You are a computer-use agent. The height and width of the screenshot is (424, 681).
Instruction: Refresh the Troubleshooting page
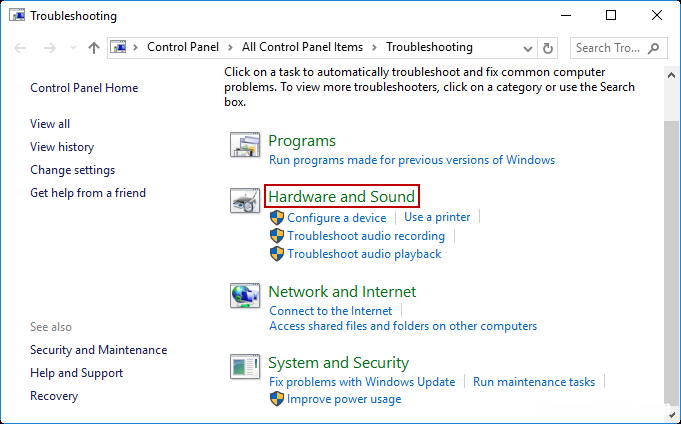(548, 48)
